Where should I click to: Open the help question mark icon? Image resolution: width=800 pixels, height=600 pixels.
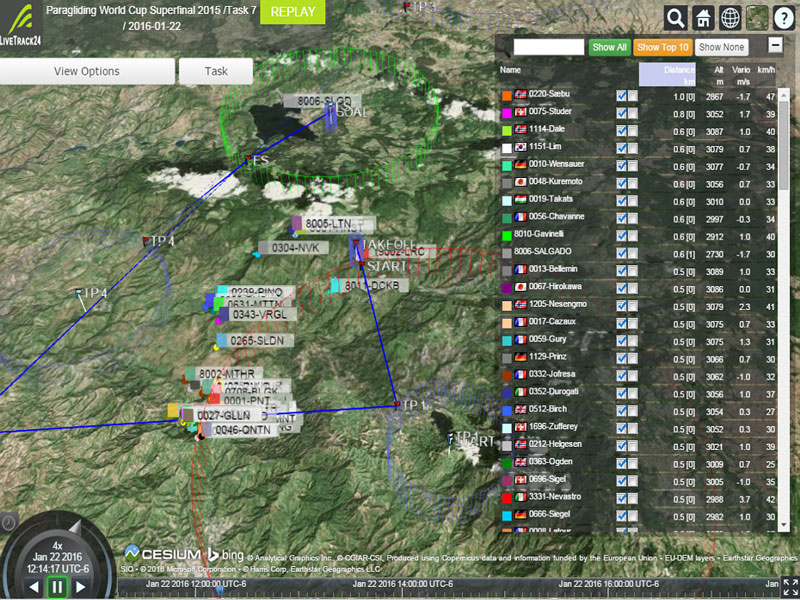[785, 18]
